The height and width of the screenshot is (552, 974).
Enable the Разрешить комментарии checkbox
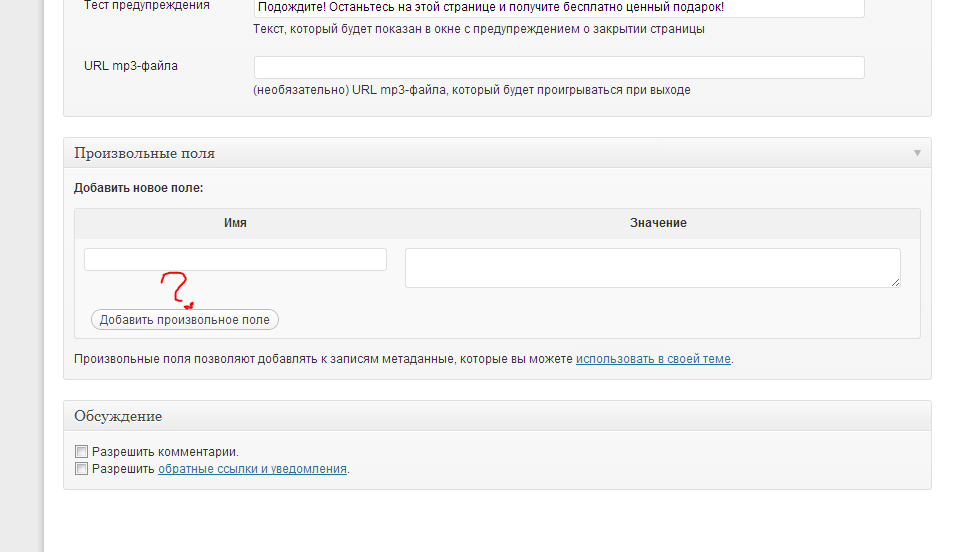pos(82,451)
